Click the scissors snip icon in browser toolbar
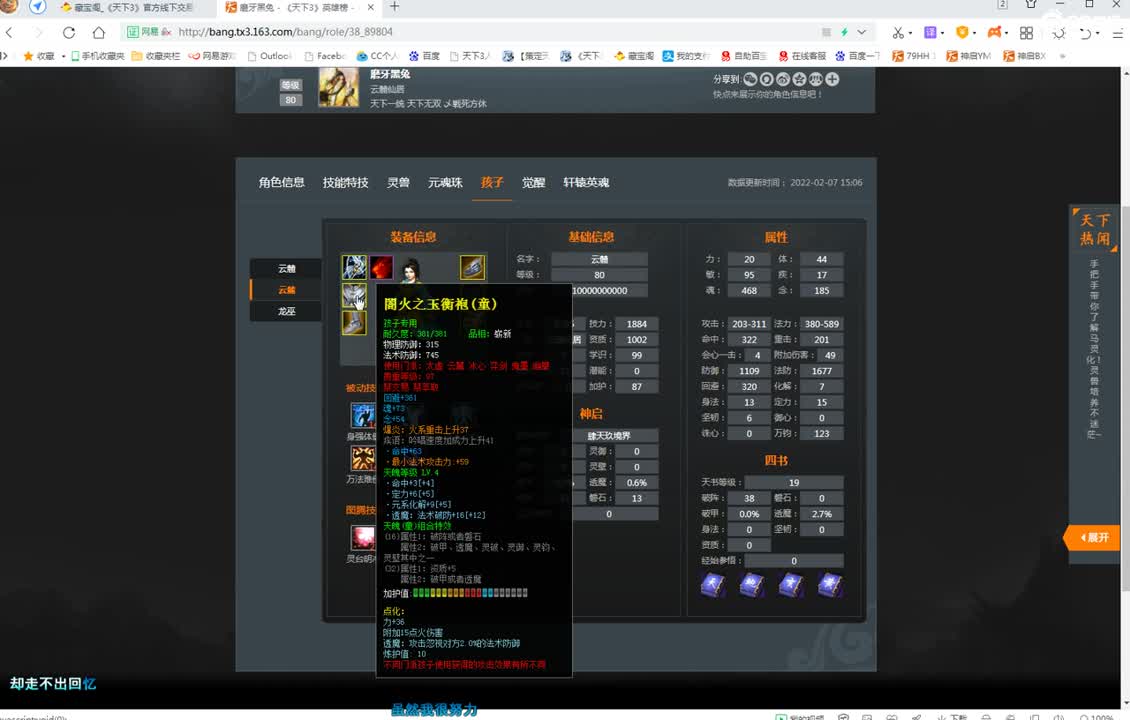 coord(897,31)
